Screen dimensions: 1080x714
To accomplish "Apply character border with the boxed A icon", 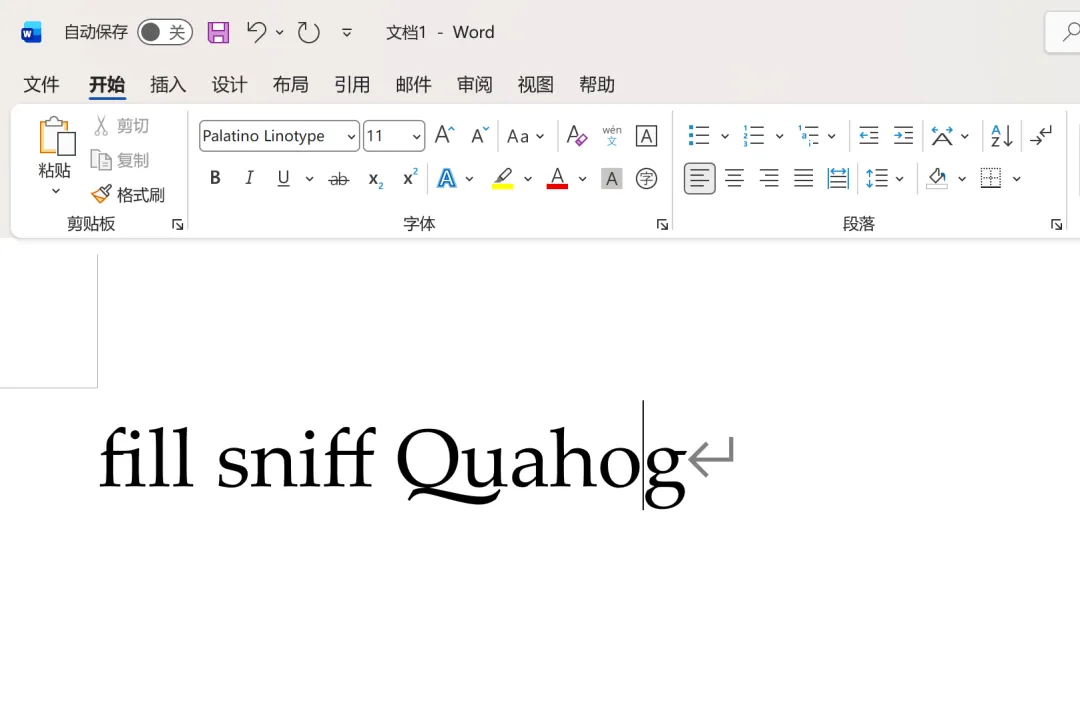I will pyautogui.click(x=646, y=136).
